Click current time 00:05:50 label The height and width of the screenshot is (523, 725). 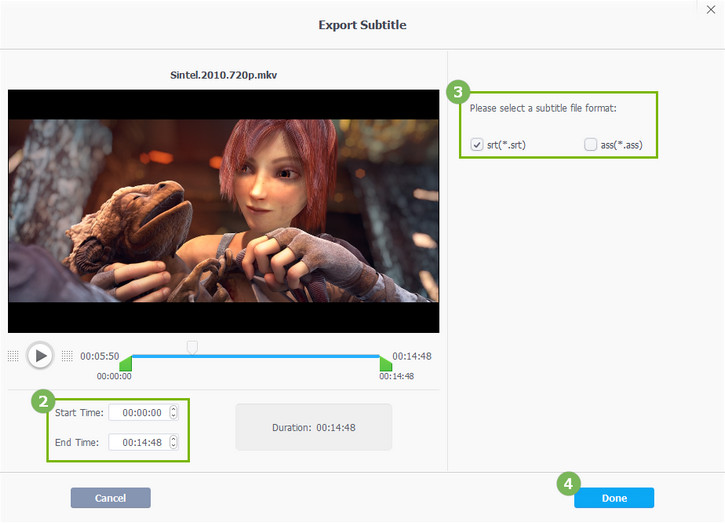pyautogui.click(x=99, y=356)
